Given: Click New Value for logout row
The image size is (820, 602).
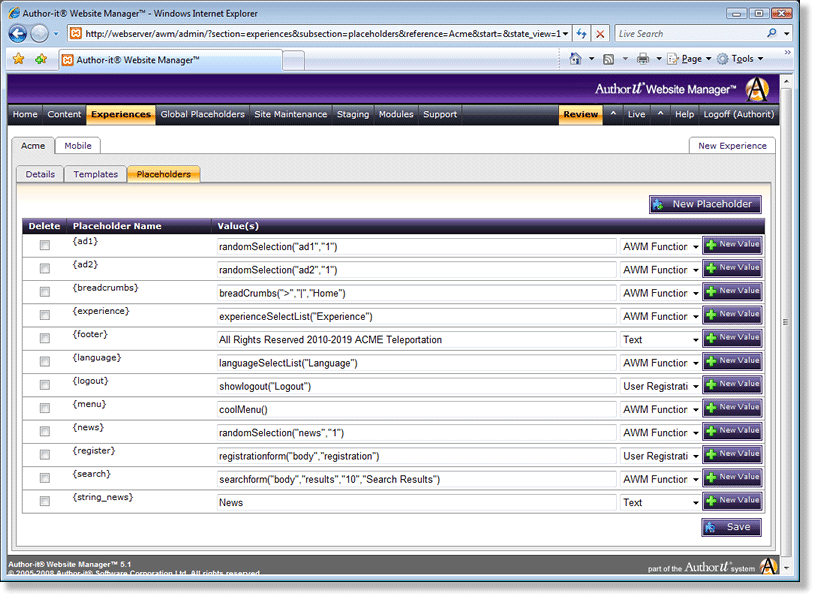Looking at the screenshot, I should coord(732,384).
